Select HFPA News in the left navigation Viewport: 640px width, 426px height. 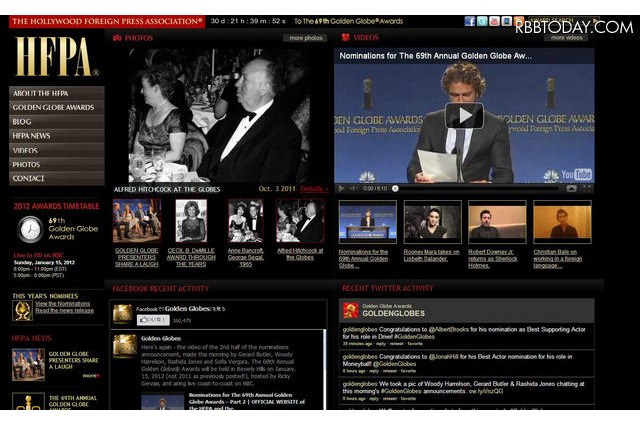click(x=57, y=136)
